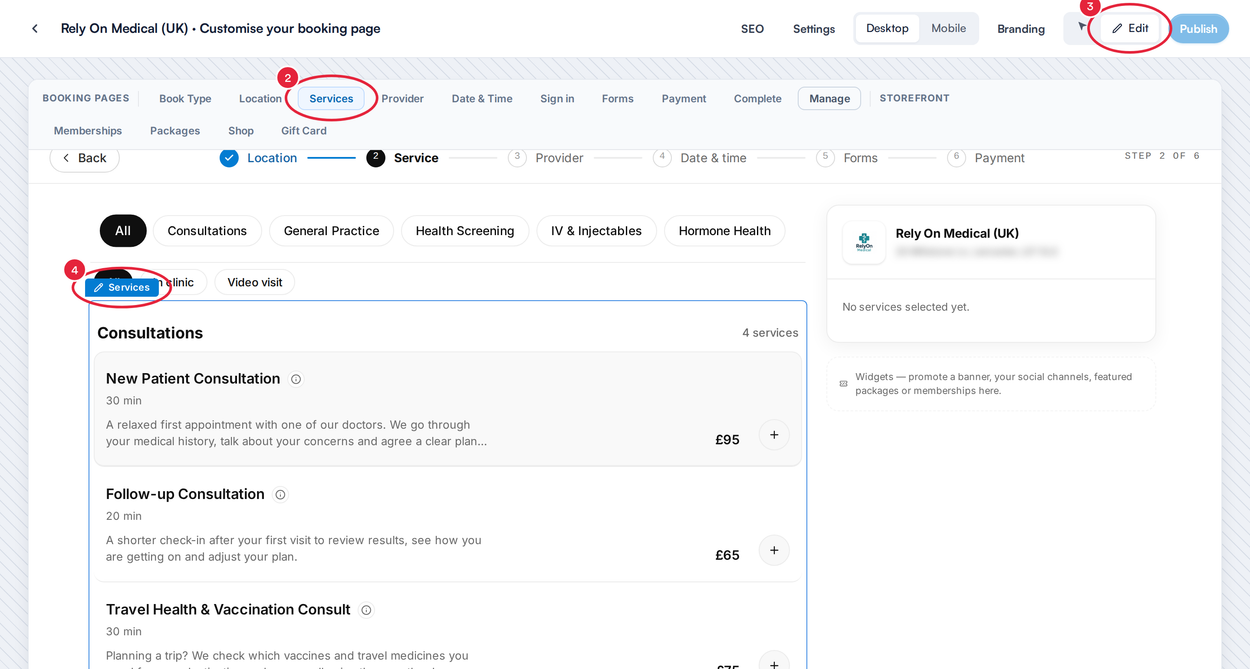The width and height of the screenshot is (1250, 669).
Task: Switch preview to Mobile
Action: click(948, 28)
